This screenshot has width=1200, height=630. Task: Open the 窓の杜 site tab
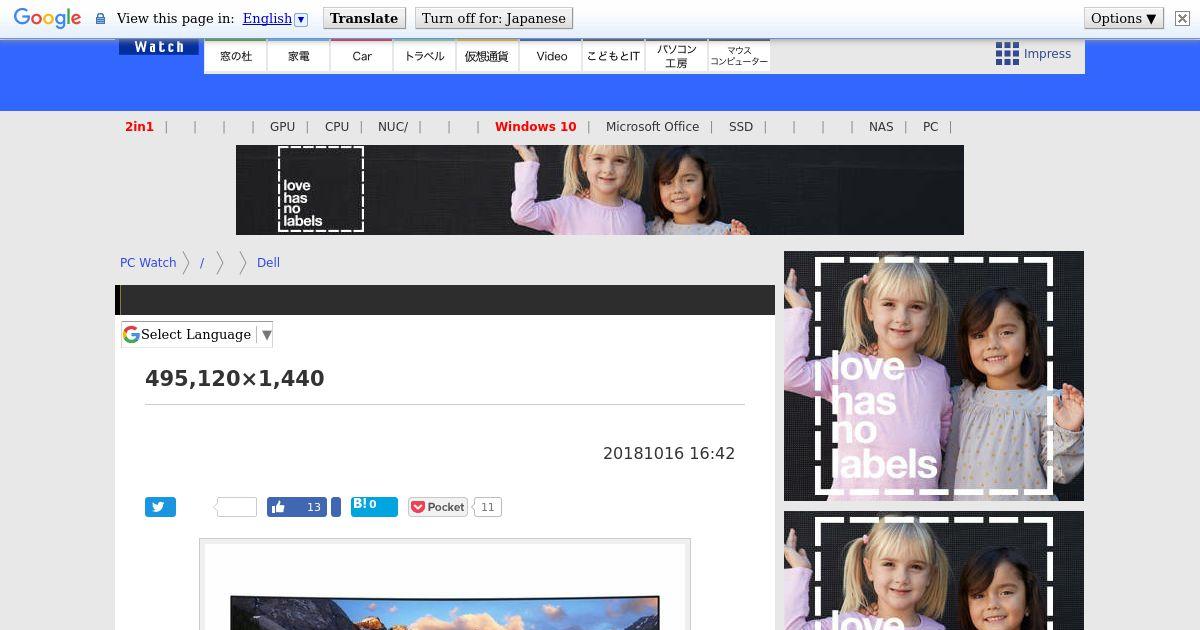coord(236,56)
